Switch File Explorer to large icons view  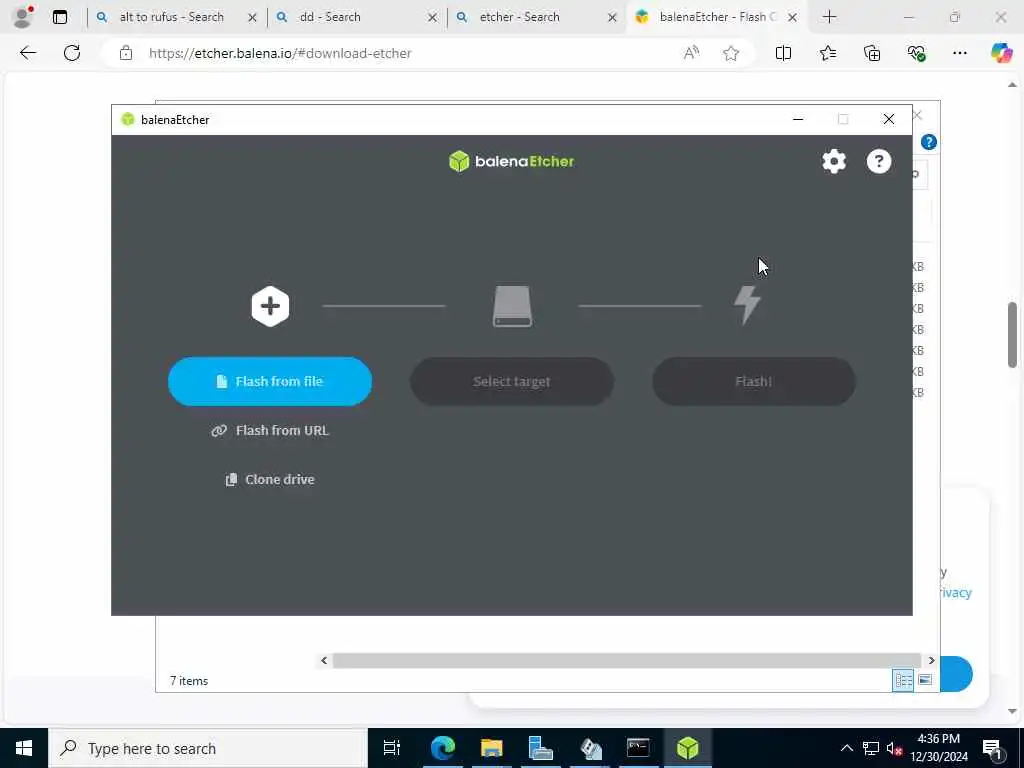point(925,680)
